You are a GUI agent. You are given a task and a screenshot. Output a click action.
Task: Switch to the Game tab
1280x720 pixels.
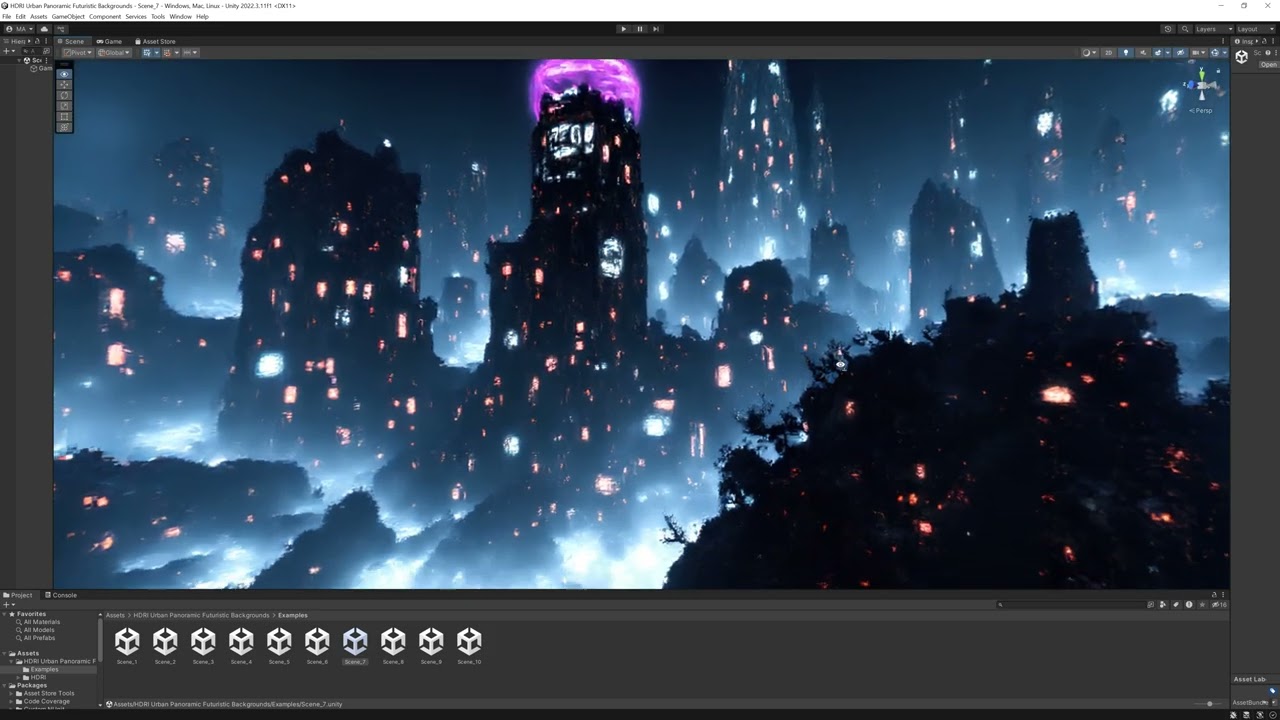(x=109, y=41)
